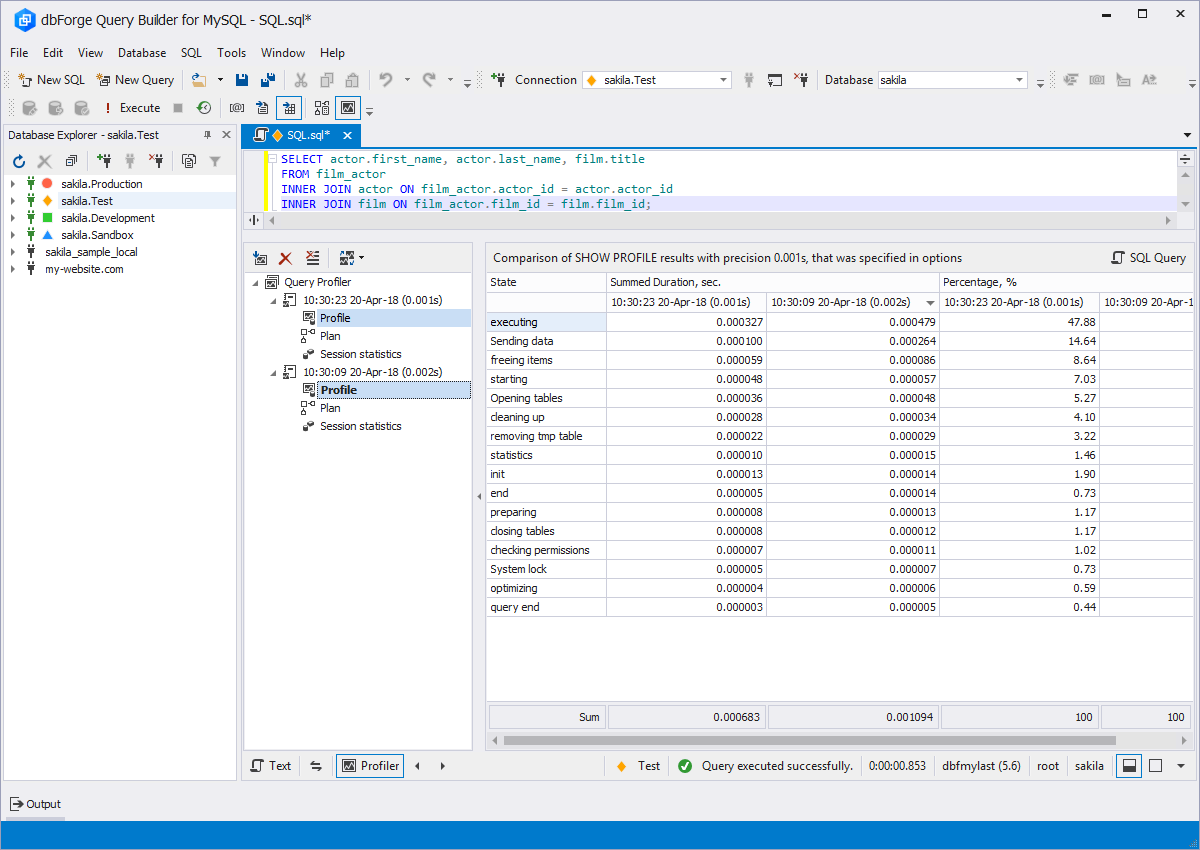Image resolution: width=1200 pixels, height=850 pixels.
Task: Open the query execution history icon
Action: pyautogui.click(x=204, y=108)
